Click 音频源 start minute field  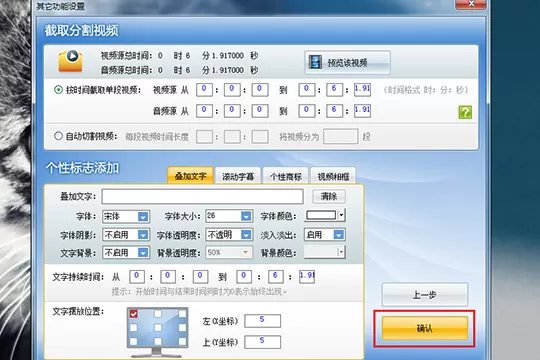232,111
